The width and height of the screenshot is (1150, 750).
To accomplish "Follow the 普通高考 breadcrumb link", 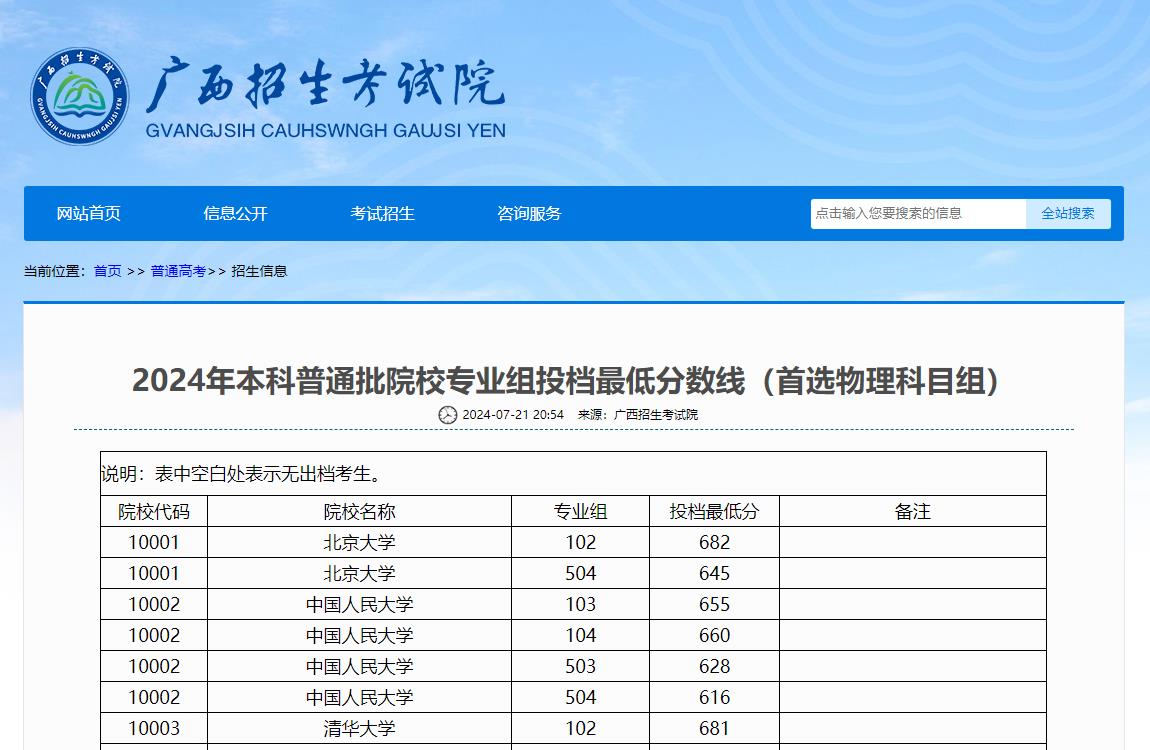I will tap(178, 271).
